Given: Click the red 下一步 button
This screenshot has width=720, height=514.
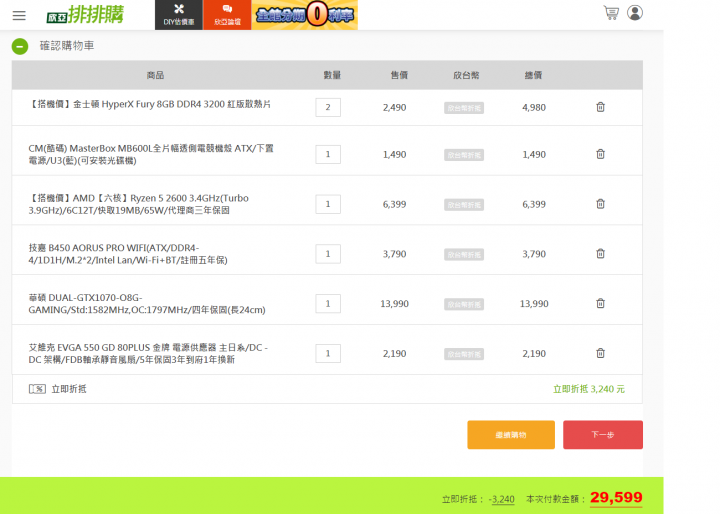Looking at the screenshot, I should tap(603, 435).
